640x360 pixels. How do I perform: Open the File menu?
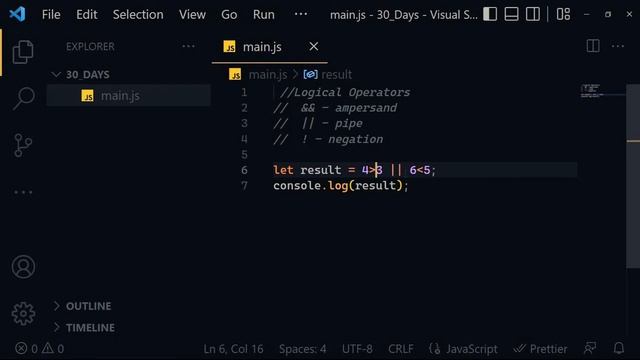(51, 15)
